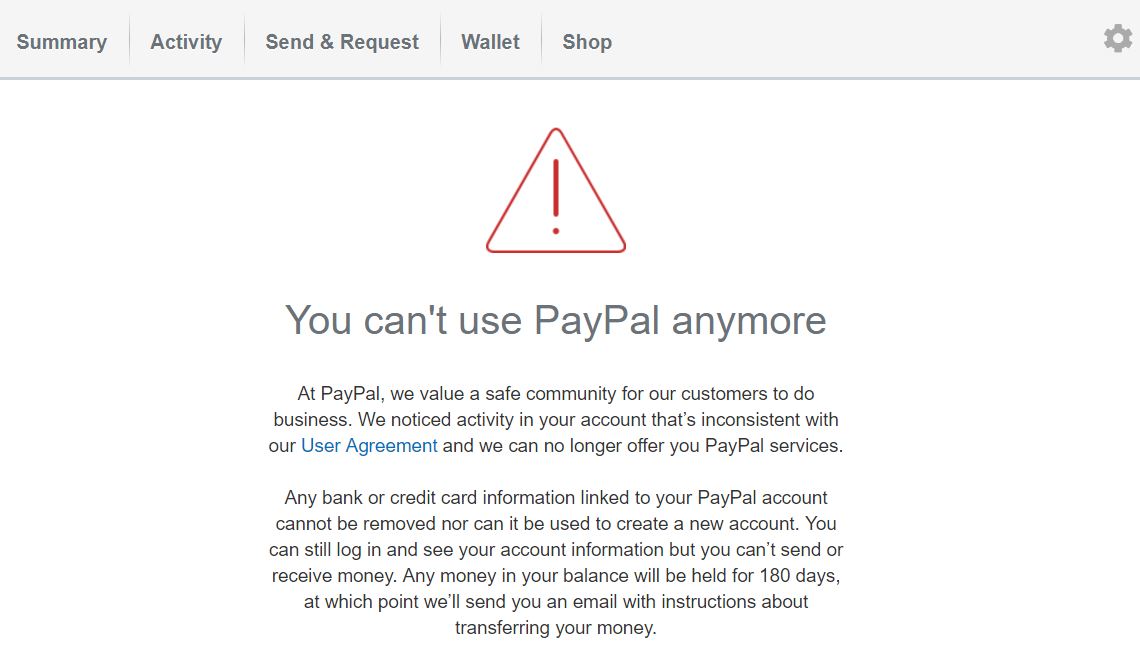The height and width of the screenshot is (667, 1140).
Task: Open the Summary tab
Action: (x=62, y=42)
